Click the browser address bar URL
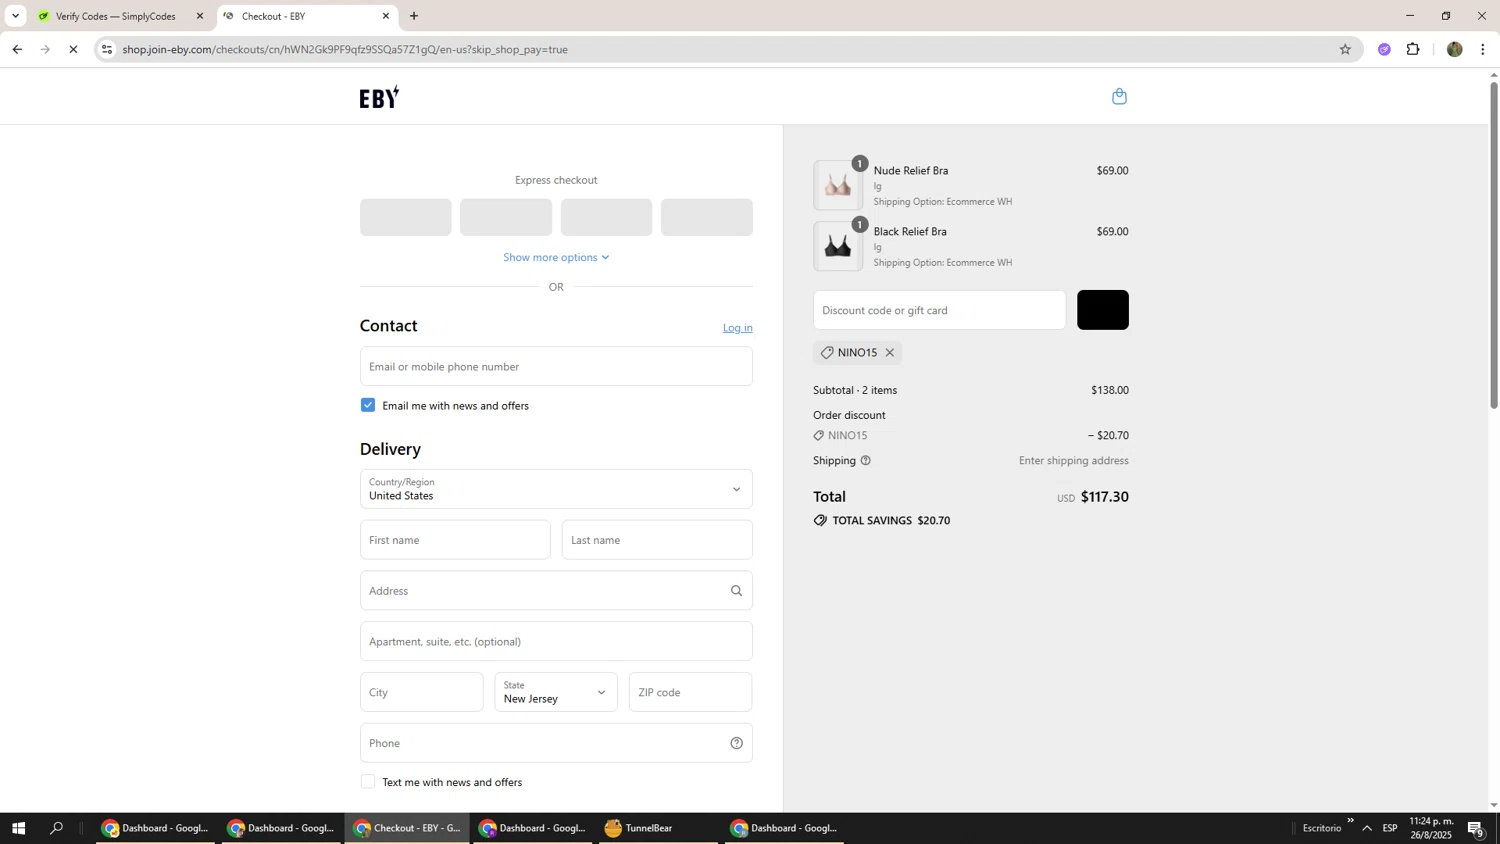 point(345,49)
